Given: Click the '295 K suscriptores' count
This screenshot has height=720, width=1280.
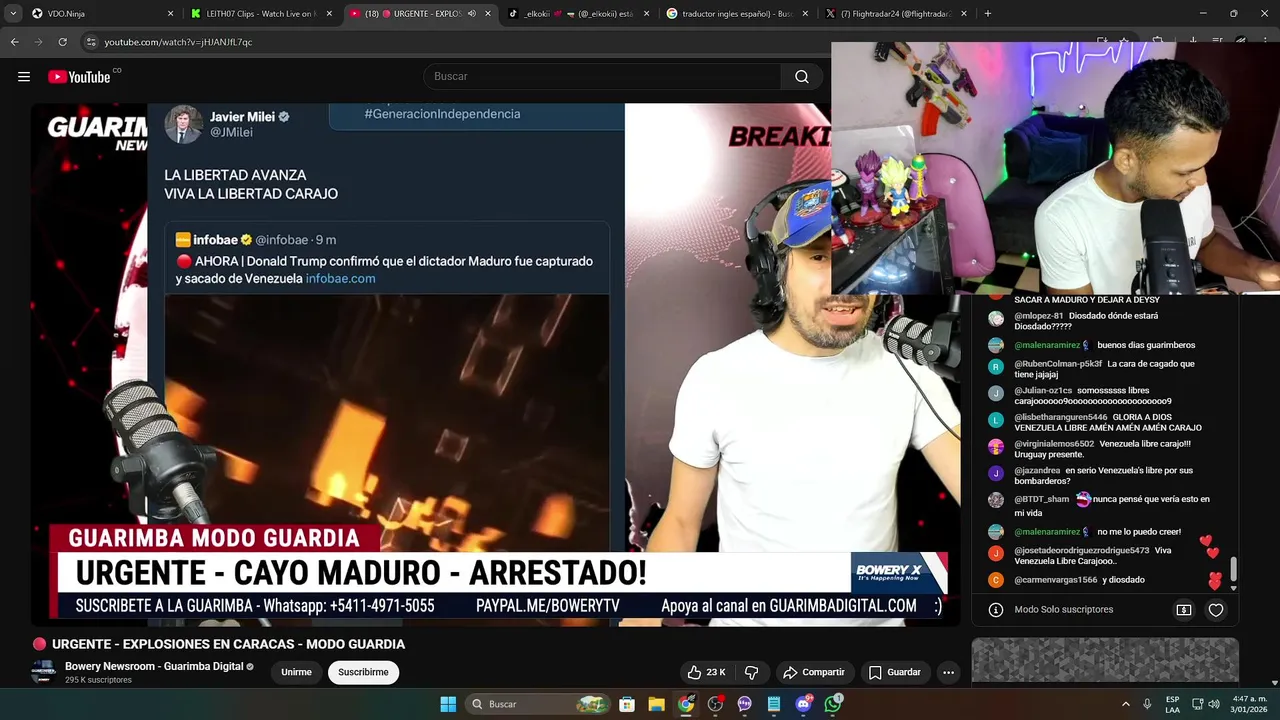Looking at the screenshot, I should coord(98,680).
